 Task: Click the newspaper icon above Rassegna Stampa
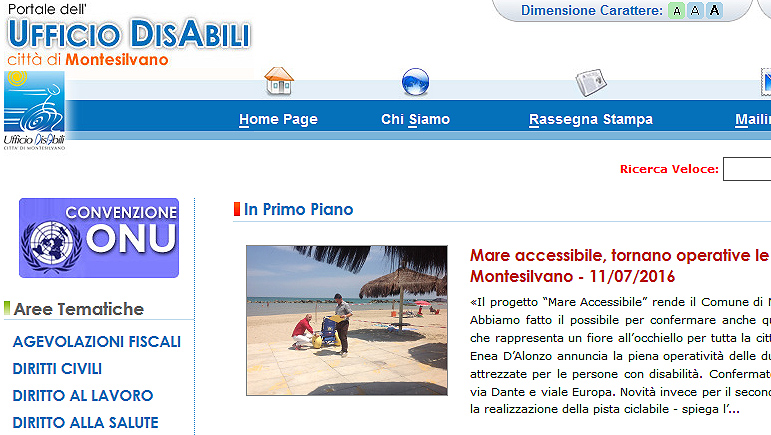[591, 82]
